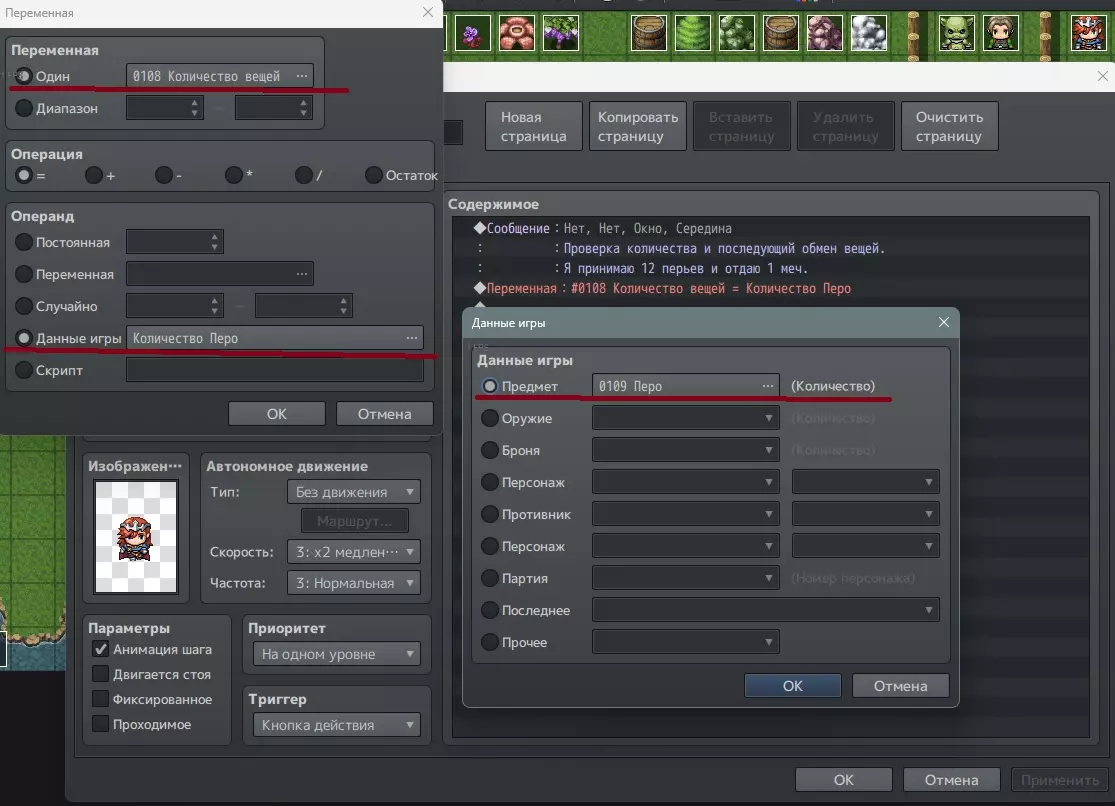Click Отмена at bottom of event editor
This screenshot has width=1115, height=806.
coord(951,780)
